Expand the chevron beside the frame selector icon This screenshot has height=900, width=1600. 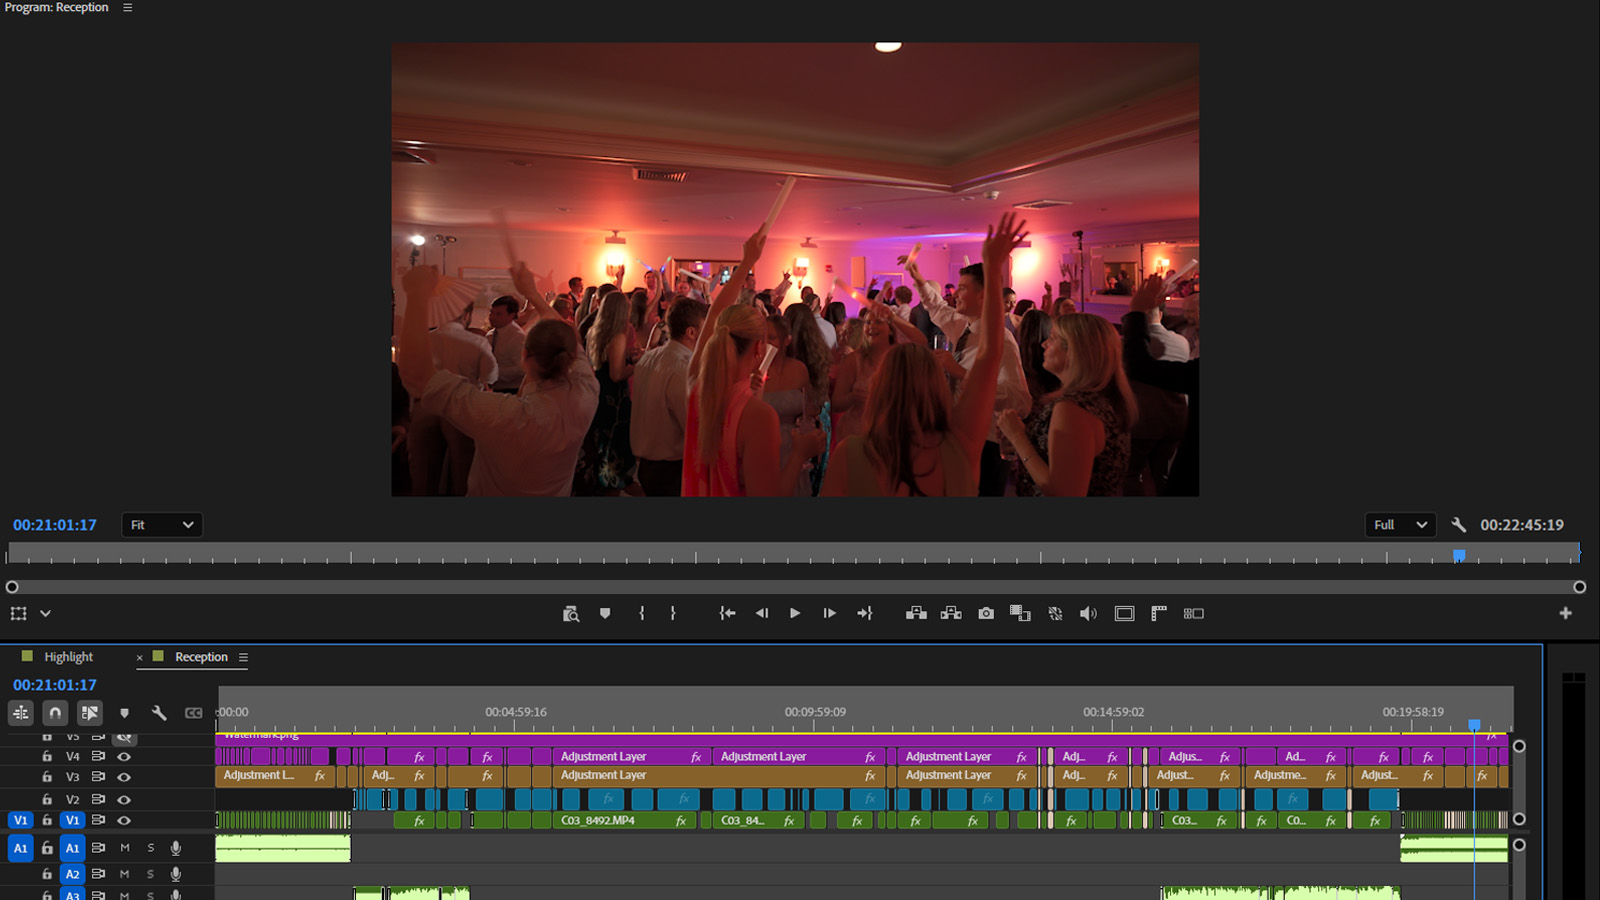45,613
